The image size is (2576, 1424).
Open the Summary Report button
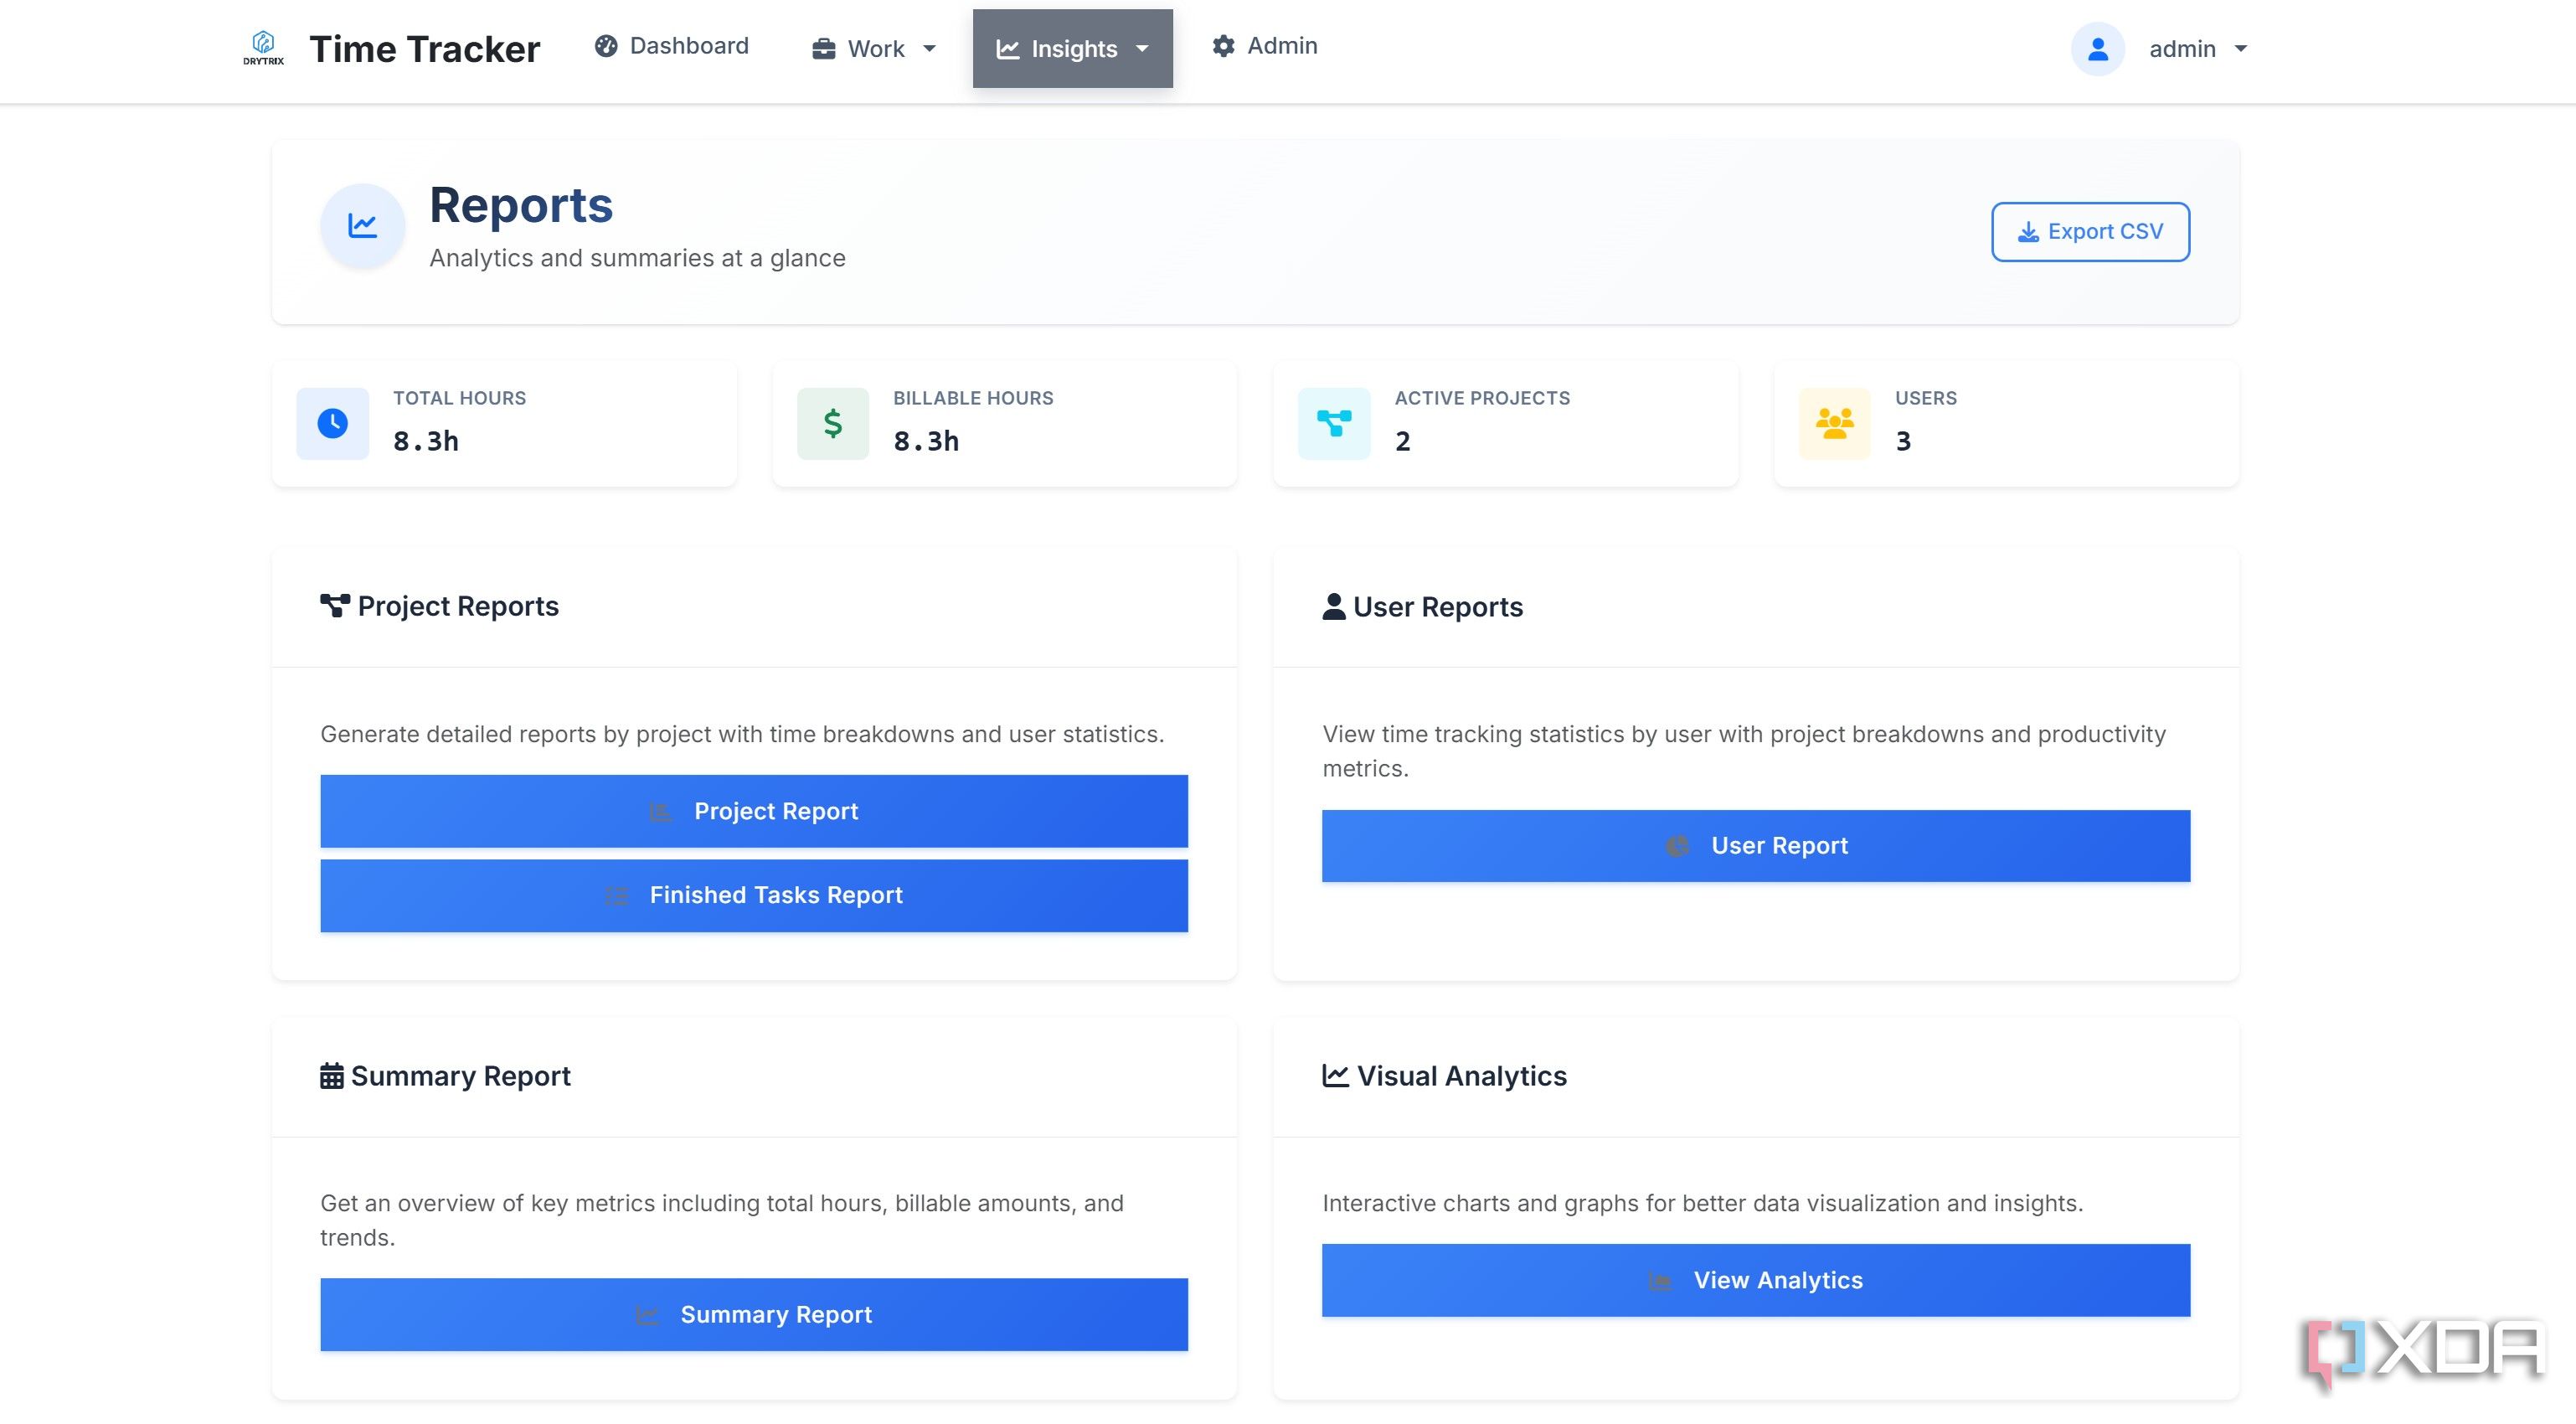pyautogui.click(x=754, y=1314)
